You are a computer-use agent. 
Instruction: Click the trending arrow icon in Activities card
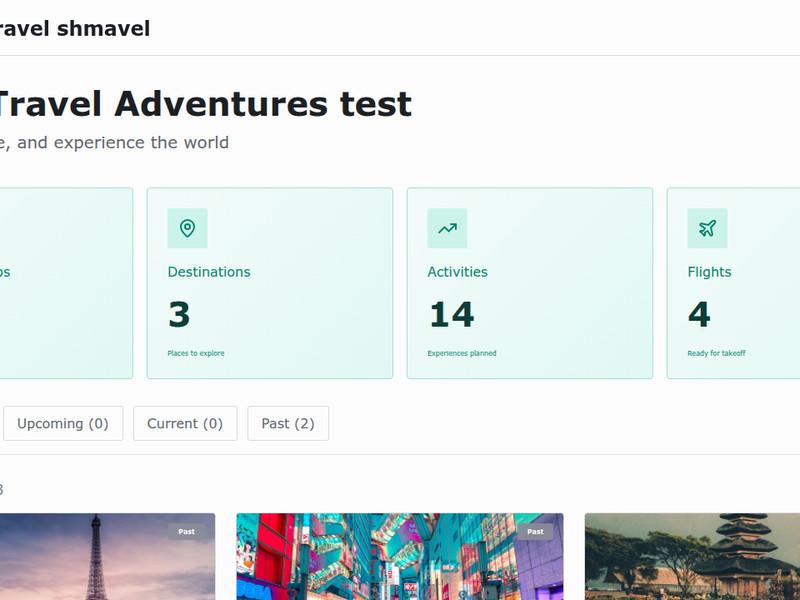[x=447, y=228]
